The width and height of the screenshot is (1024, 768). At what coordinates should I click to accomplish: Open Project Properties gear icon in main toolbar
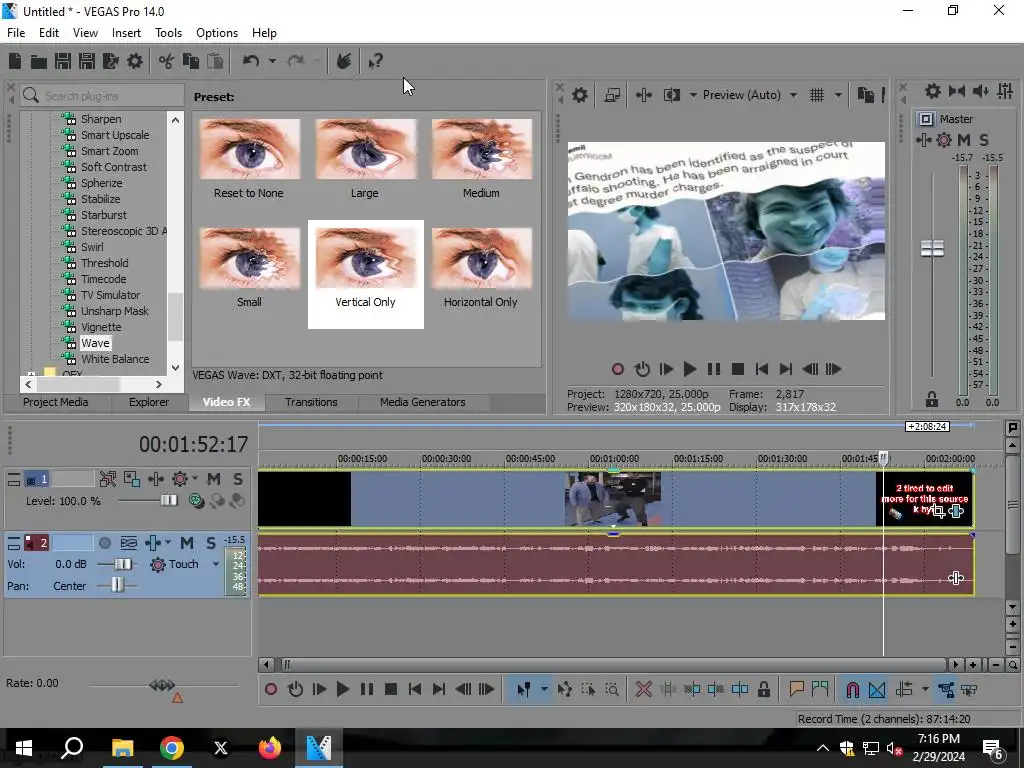(x=135, y=61)
